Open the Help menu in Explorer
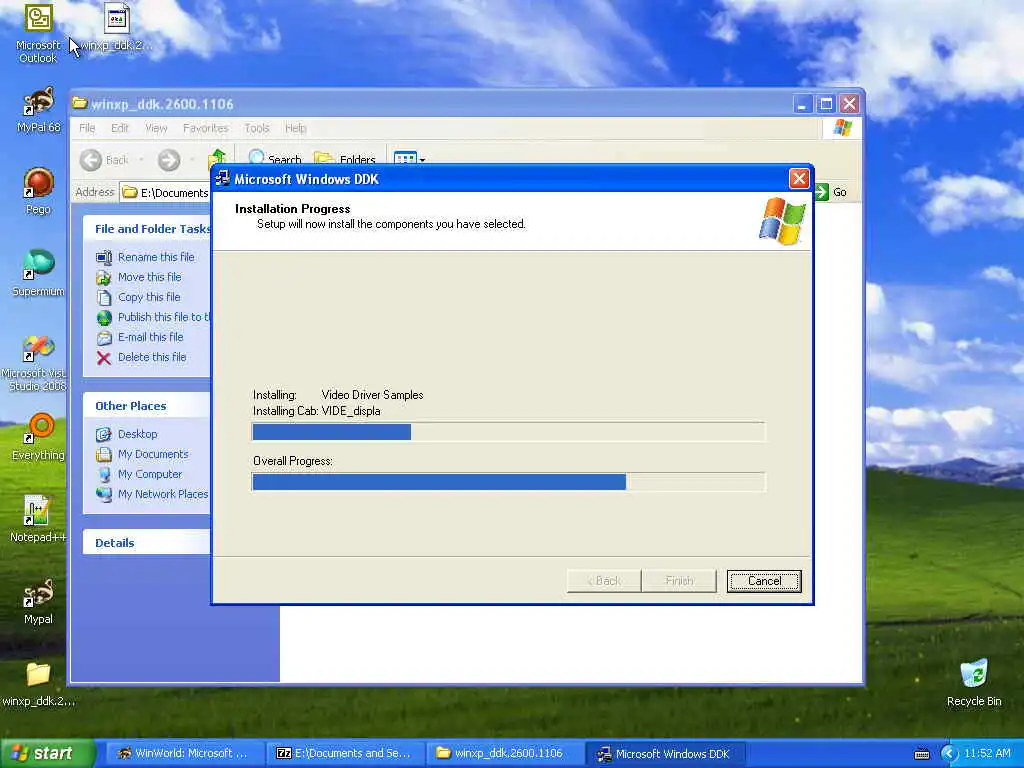This screenshot has height=768, width=1024. (295, 128)
